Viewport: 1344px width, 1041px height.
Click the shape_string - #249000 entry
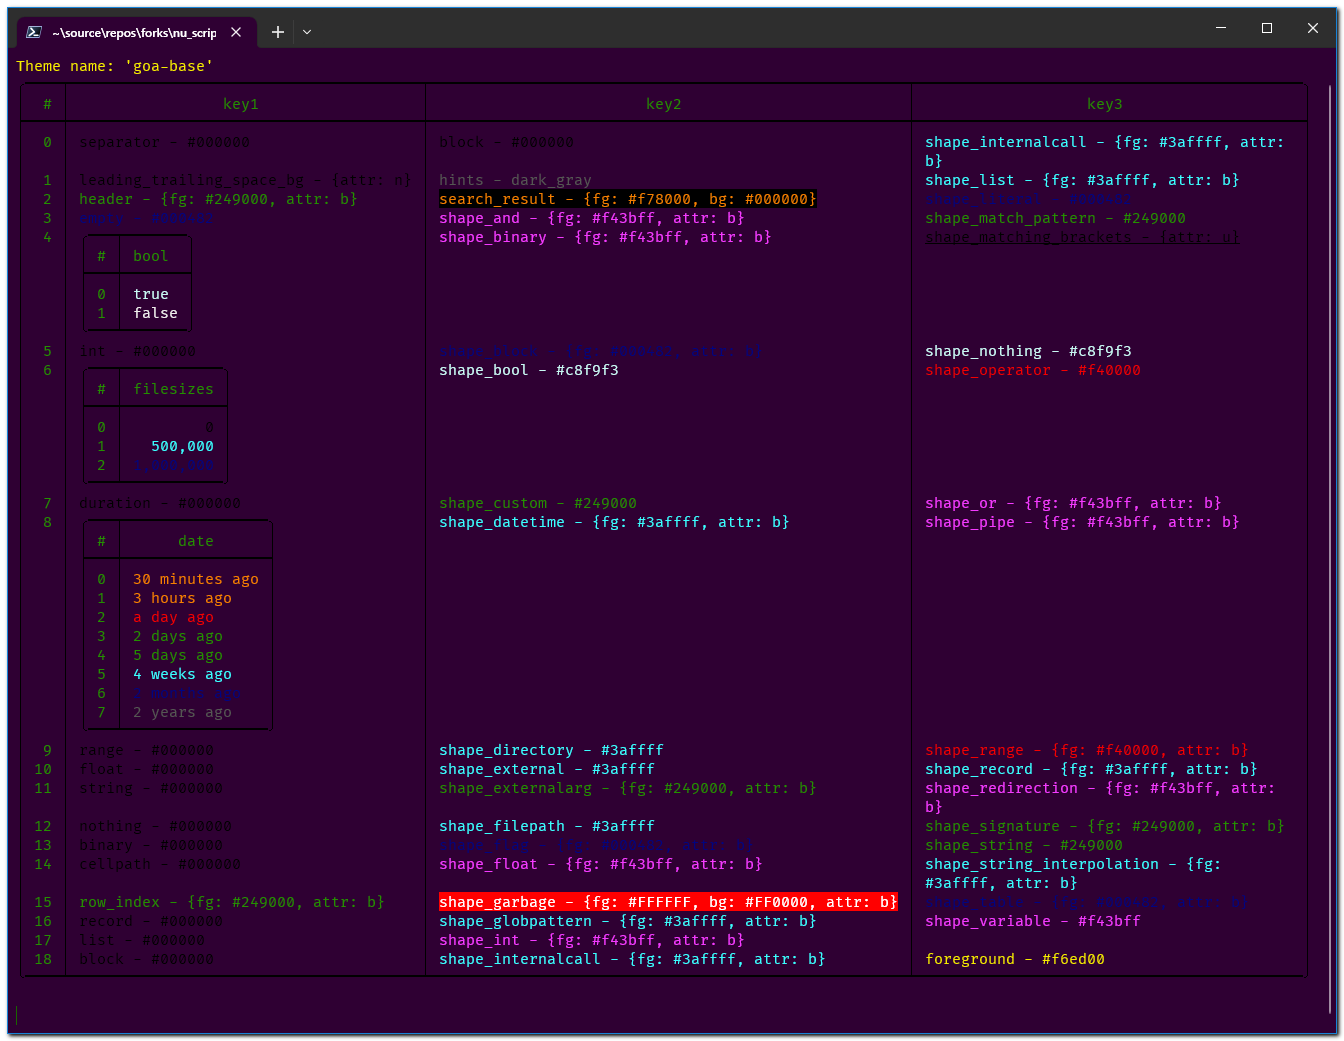(x=1024, y=845)
